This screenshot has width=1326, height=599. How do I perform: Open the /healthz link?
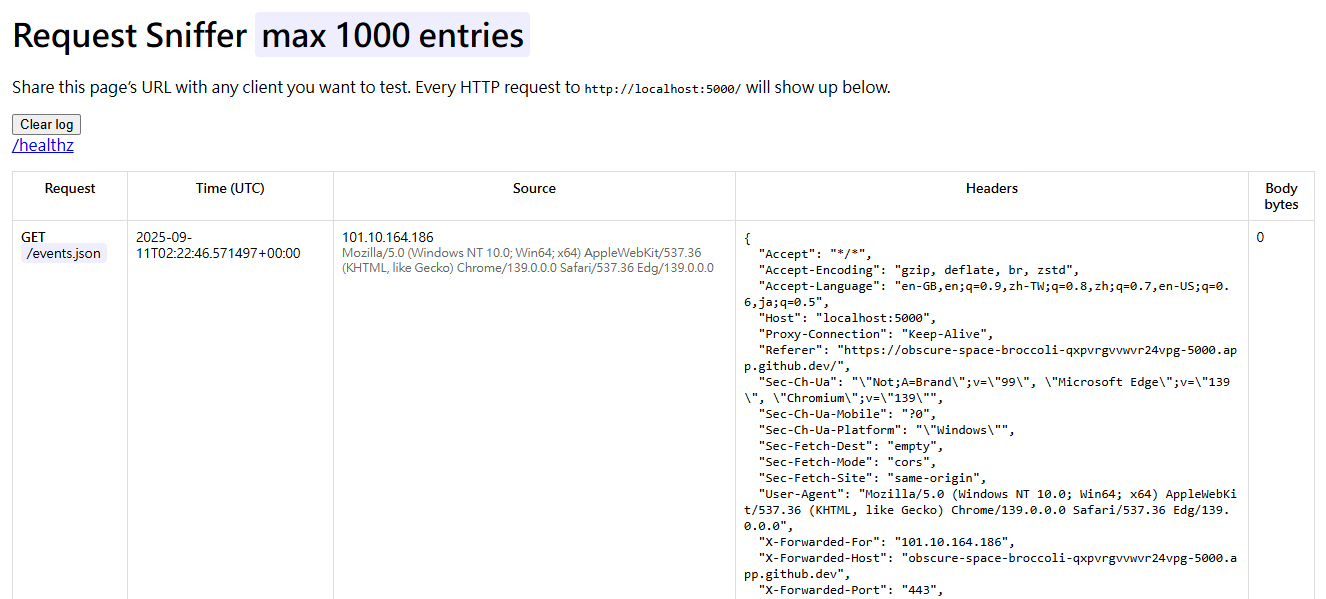(43, 146)
